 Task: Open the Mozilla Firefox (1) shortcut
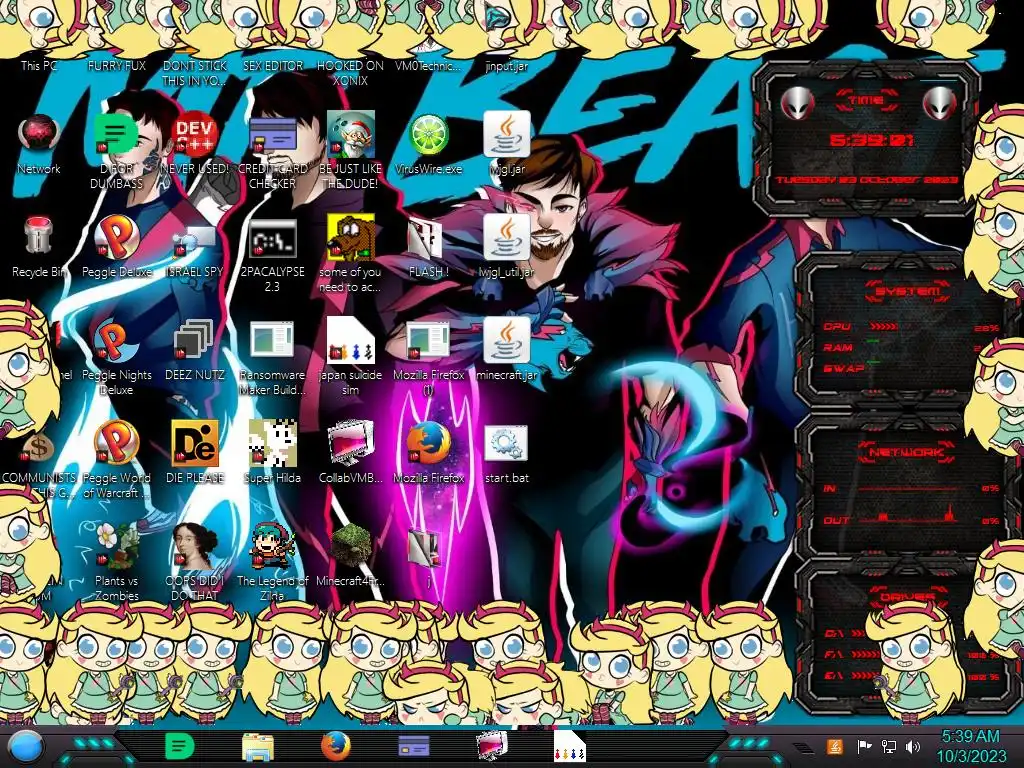[428, 341]
